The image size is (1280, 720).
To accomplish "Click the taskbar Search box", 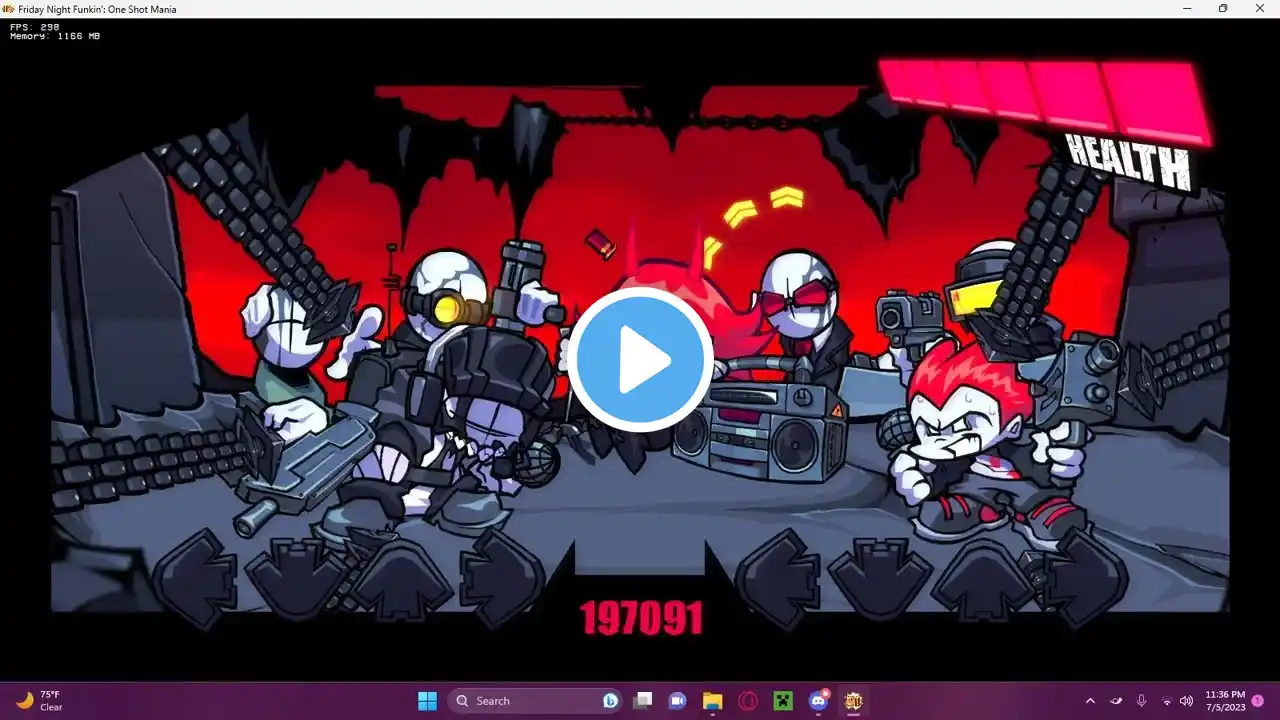I will pos(535,701).
